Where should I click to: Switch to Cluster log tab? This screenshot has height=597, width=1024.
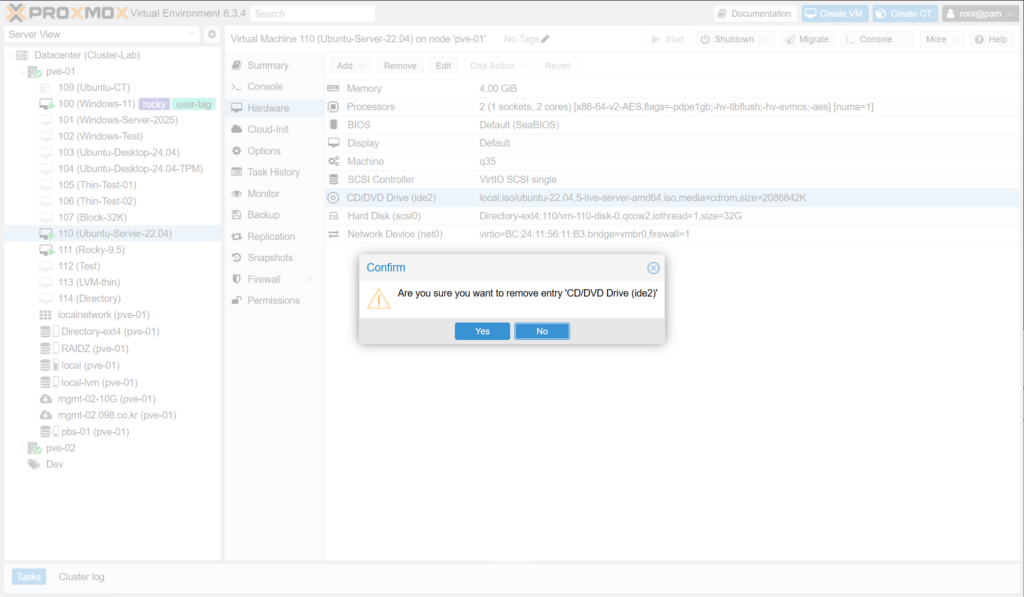pos(81,576)
